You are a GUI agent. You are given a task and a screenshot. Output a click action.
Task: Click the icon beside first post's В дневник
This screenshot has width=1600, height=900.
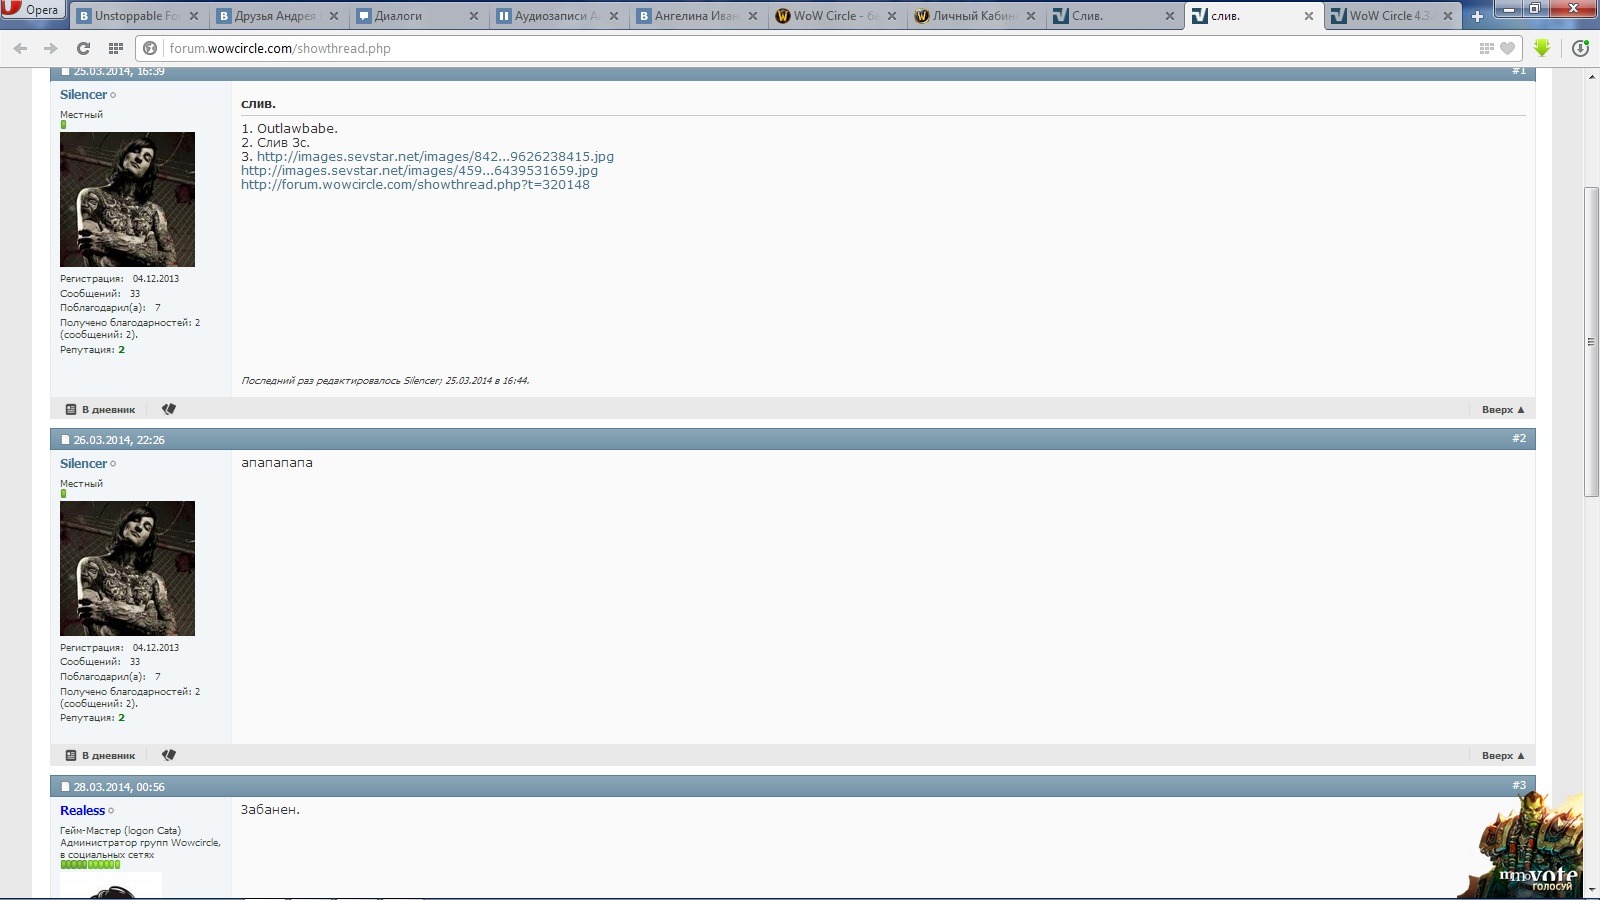point(169,409)
